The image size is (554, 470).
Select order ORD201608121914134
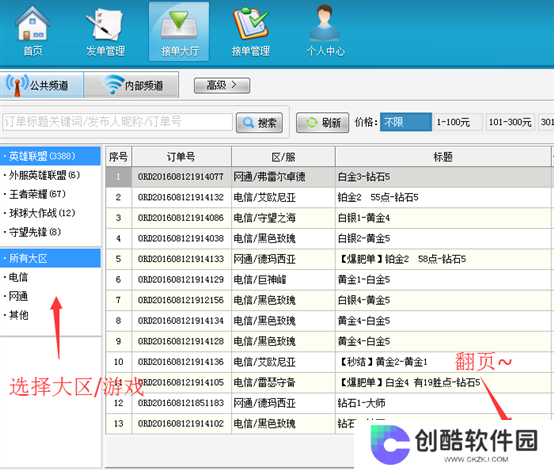click(181, 321)
